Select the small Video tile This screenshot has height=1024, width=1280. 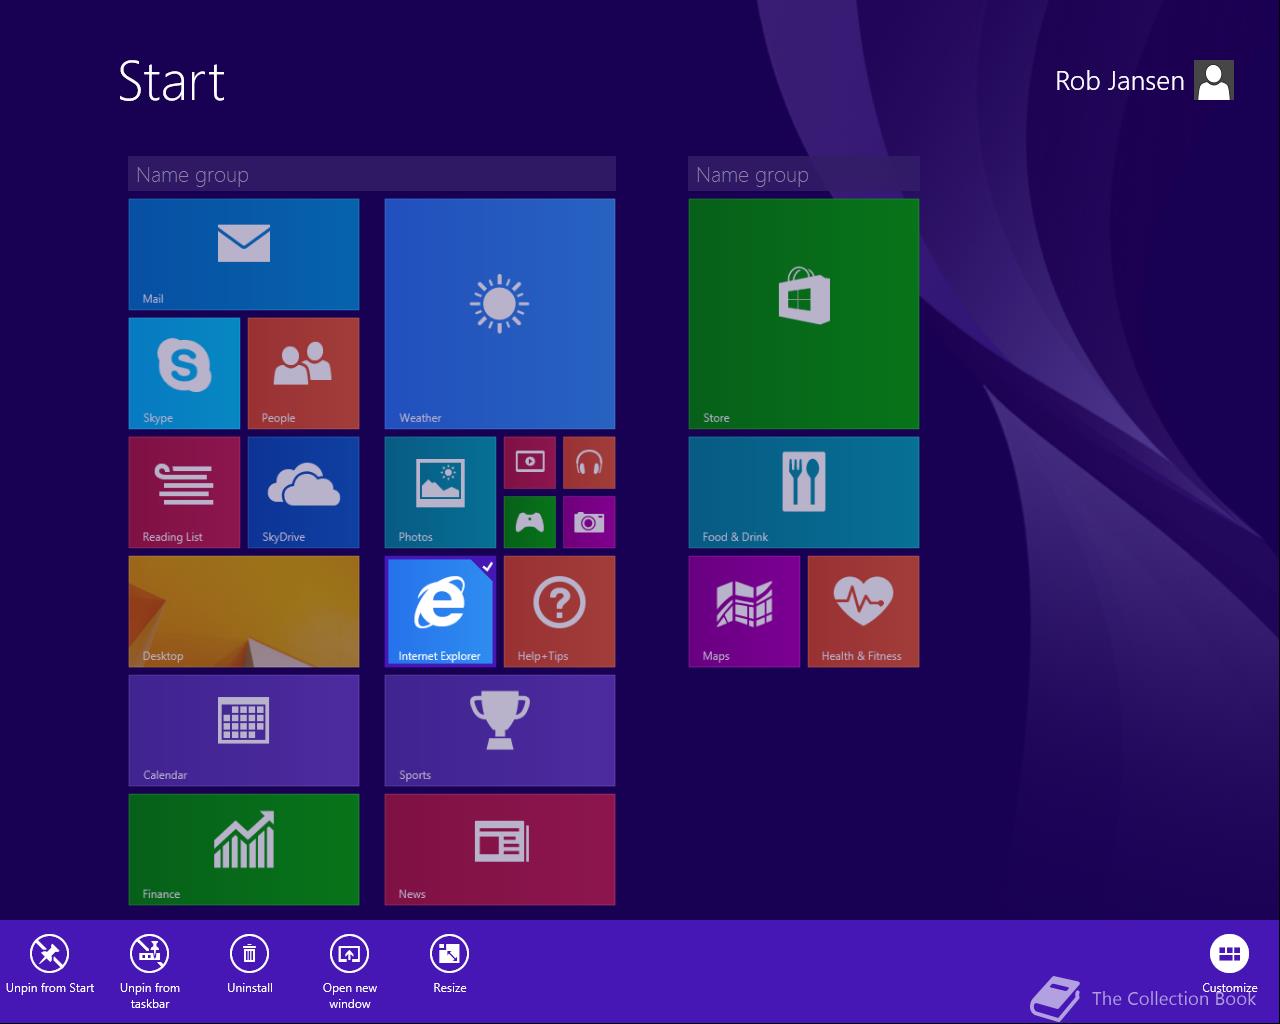(530, 462)
